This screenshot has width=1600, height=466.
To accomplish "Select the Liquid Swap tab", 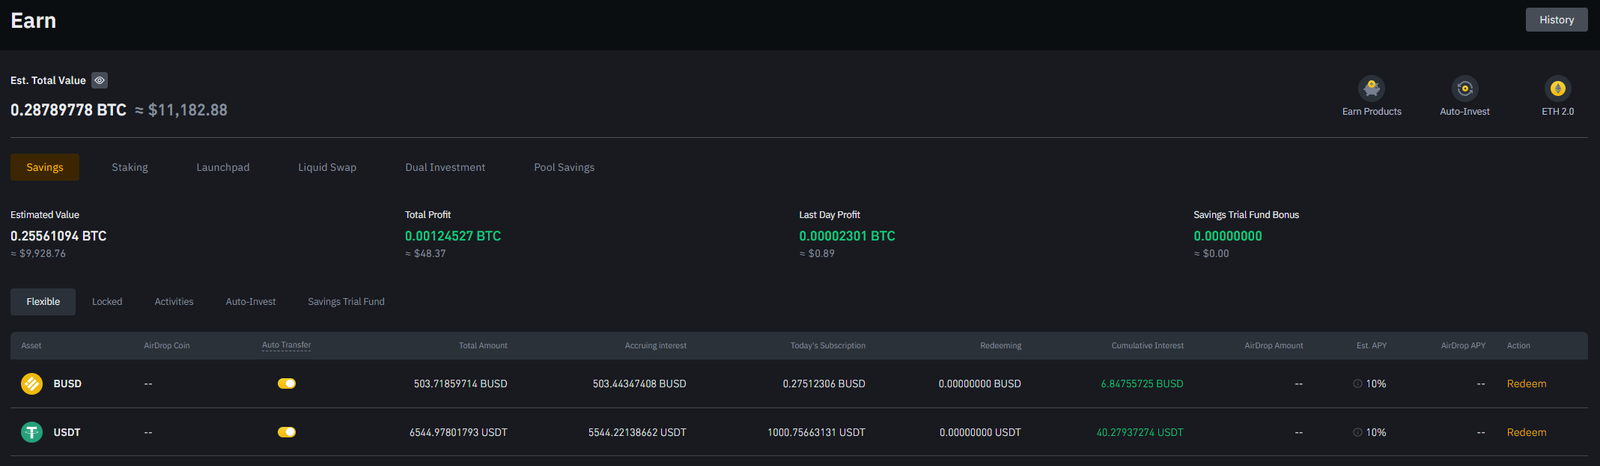I will (327, 168).
